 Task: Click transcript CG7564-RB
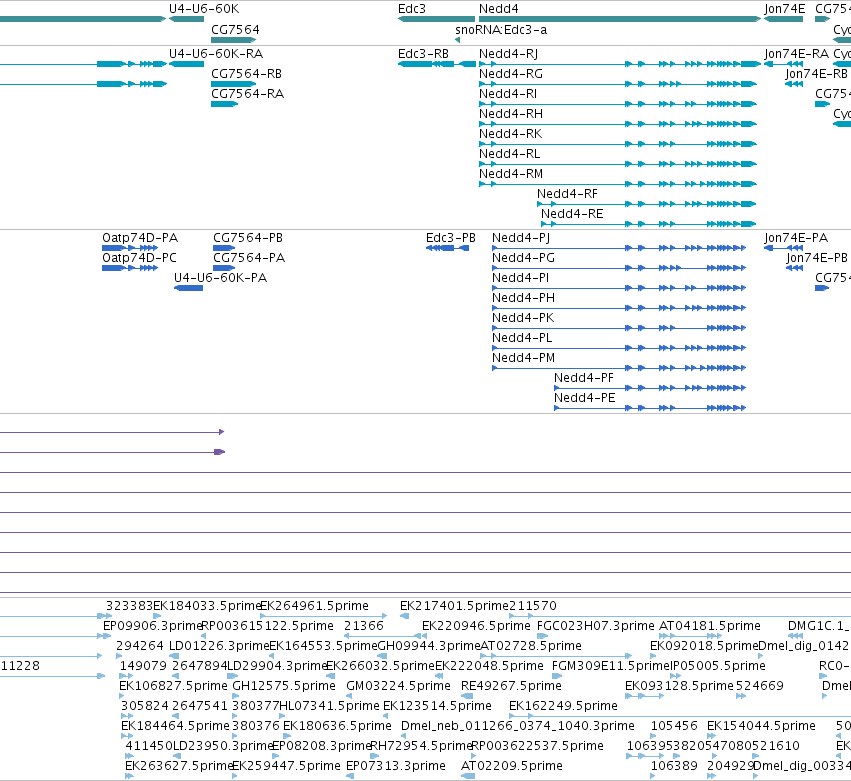pyautogui.click(x=233, y=84)
